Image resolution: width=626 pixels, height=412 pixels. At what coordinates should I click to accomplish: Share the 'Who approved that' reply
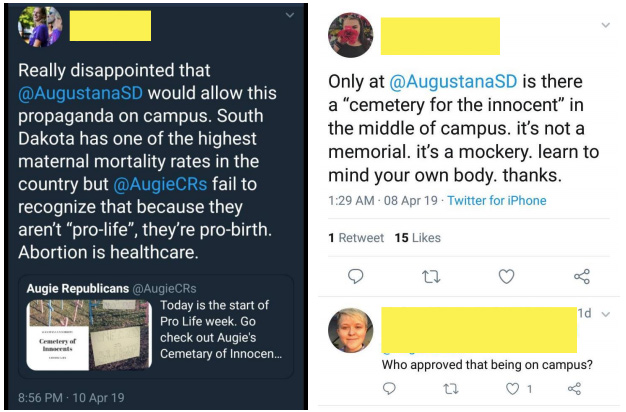coord(574,388)
